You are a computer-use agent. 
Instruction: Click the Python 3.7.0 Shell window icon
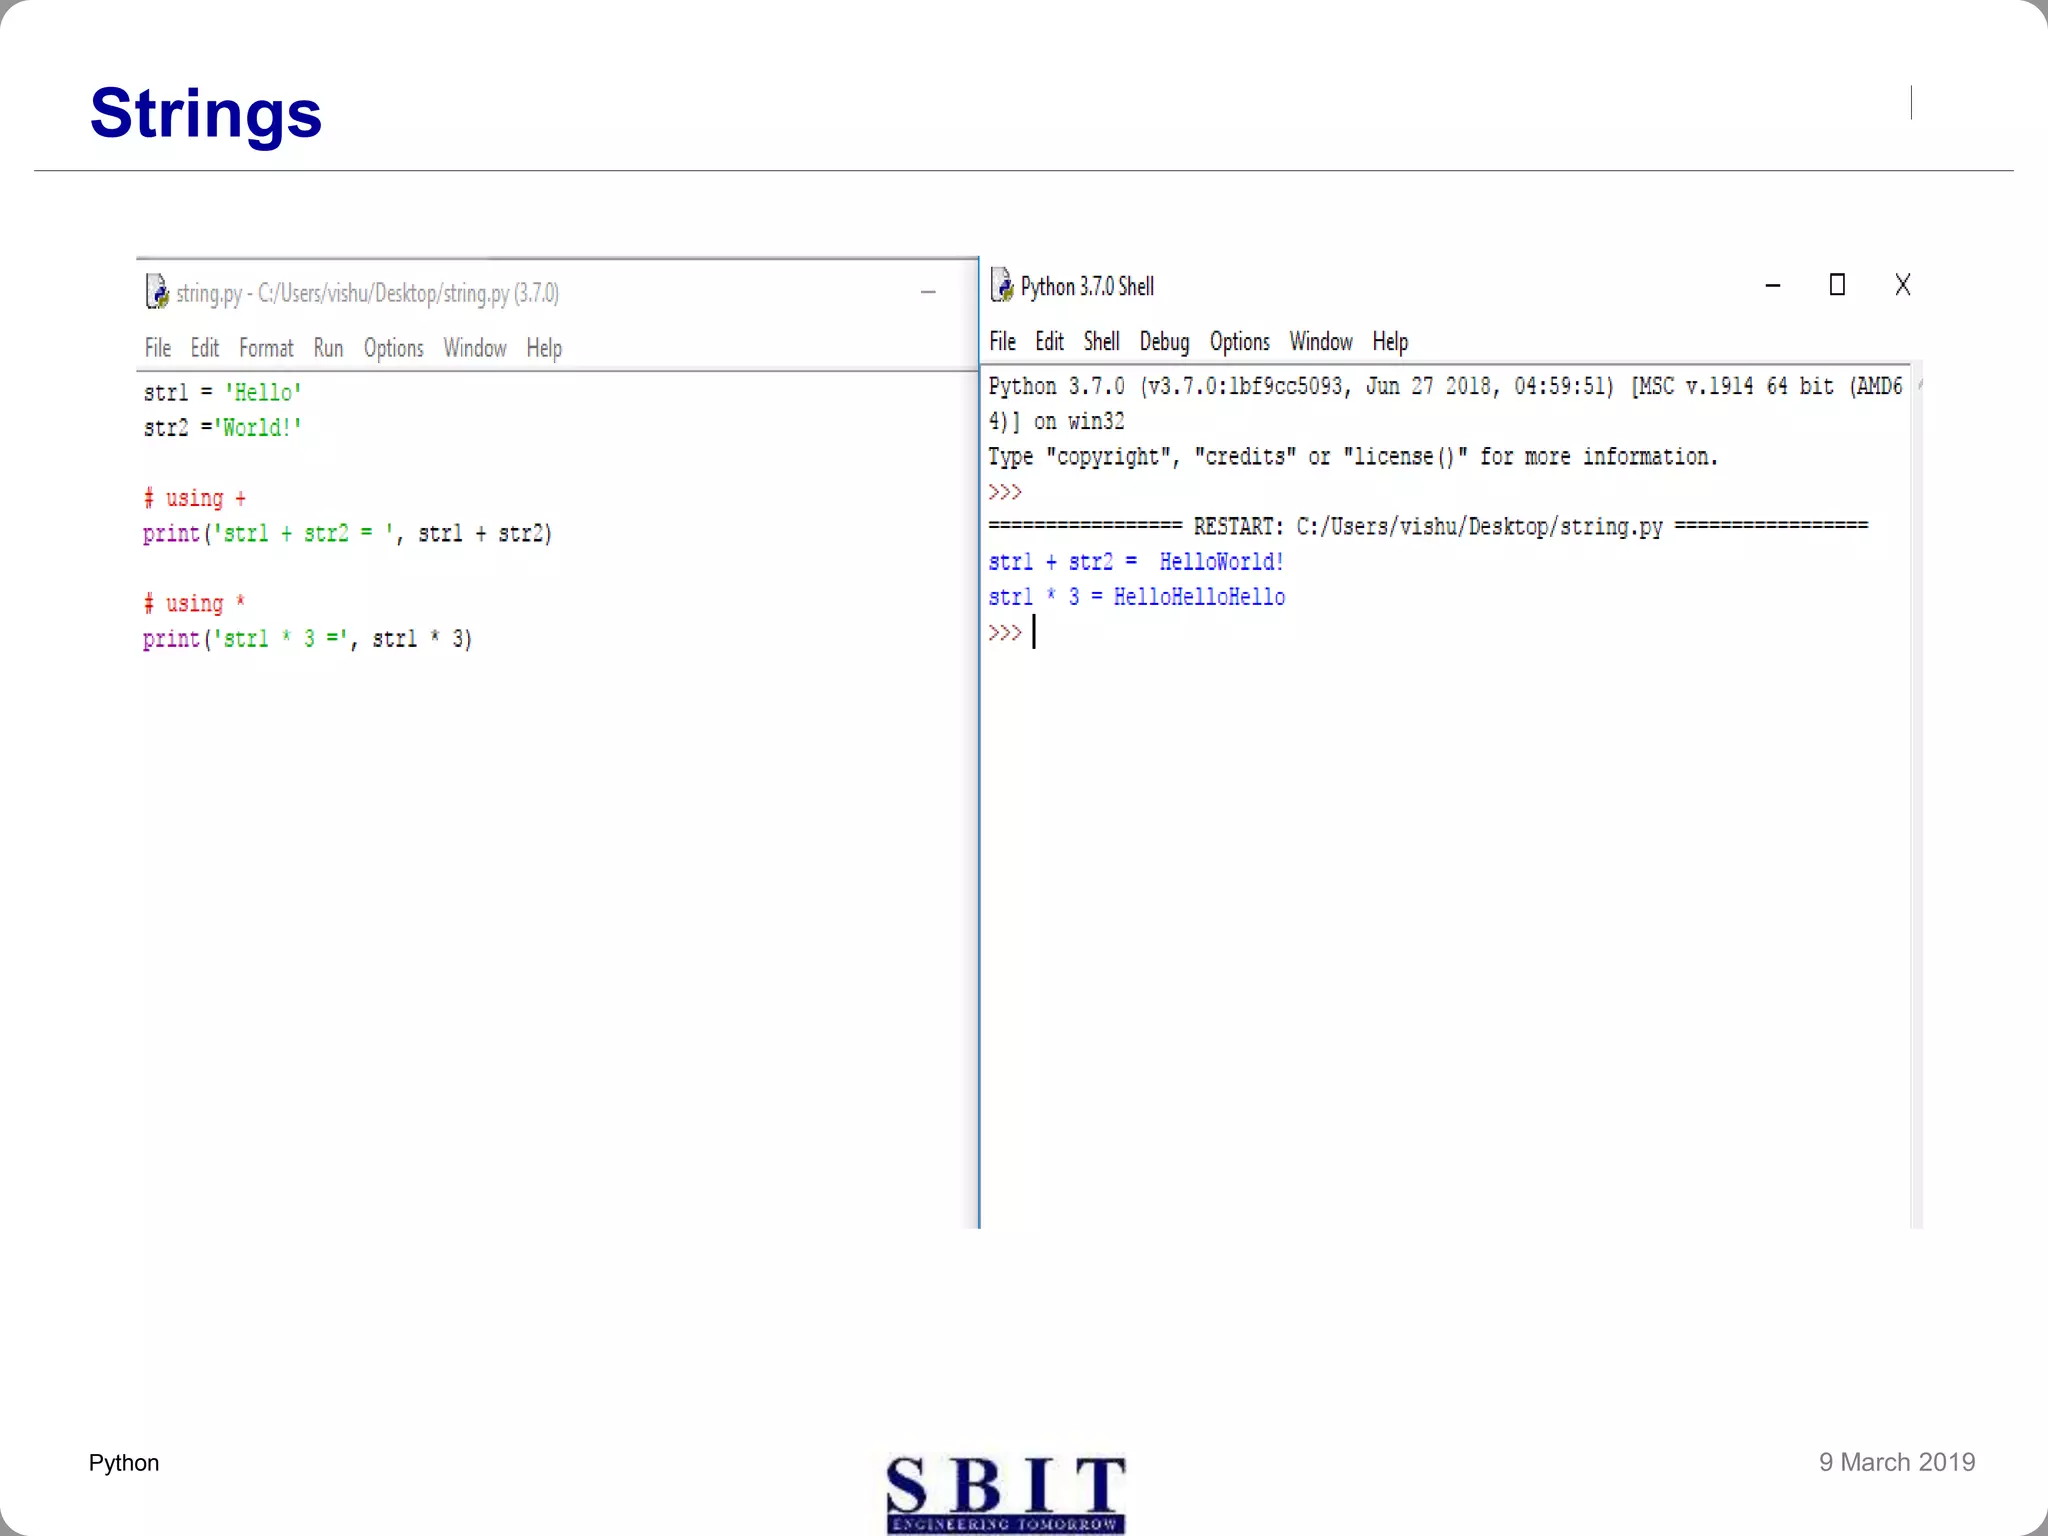click(x=1001, y=285)
